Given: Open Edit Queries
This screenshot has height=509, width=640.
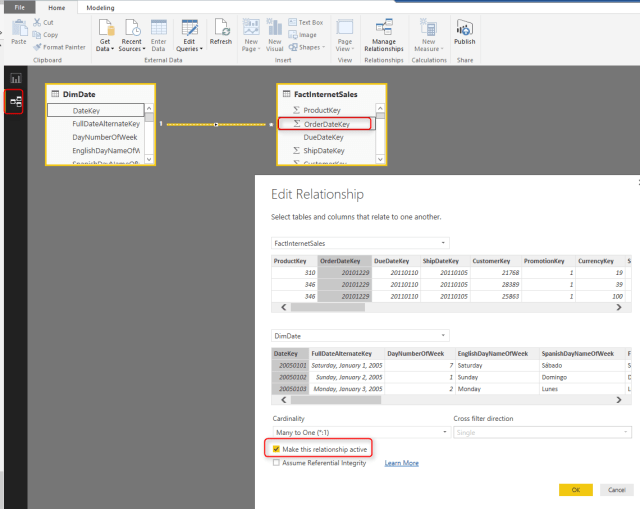Looking at the screenshot, I should (x=189, y=36).
